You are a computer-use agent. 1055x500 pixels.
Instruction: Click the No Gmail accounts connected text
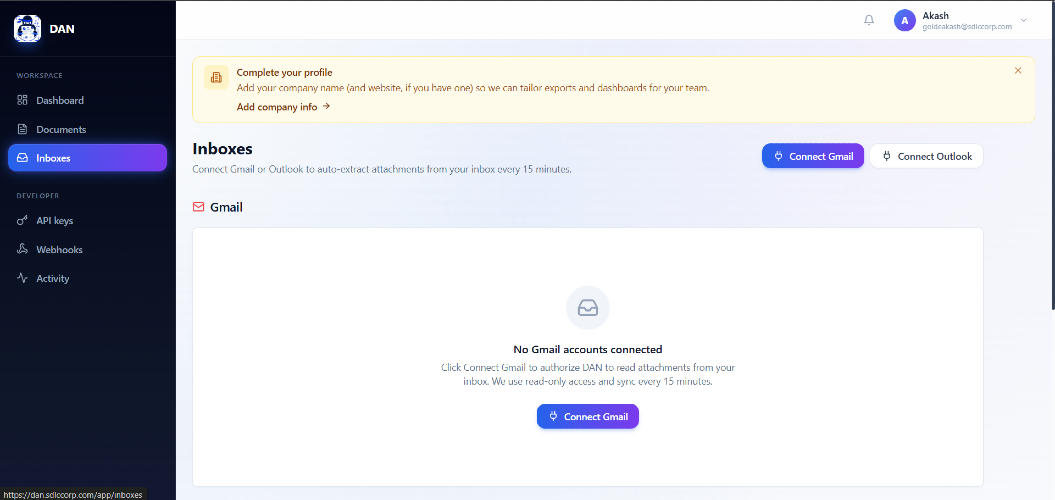click(x=588, y=349)
